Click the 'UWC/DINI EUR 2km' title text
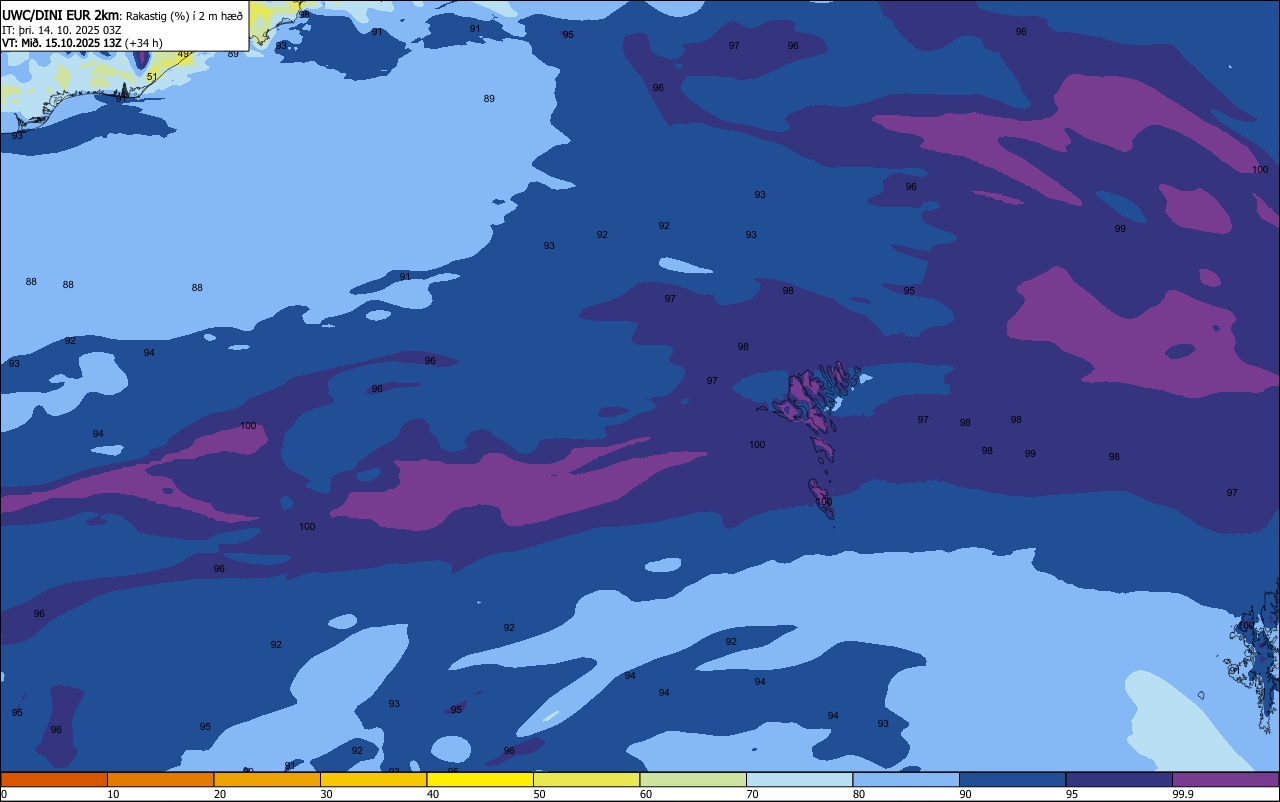Screen dimensions: 1280x802 tap(61, 15)
